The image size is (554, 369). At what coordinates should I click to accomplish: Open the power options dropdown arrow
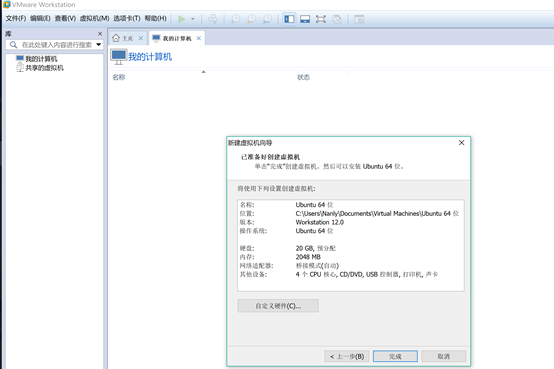point(193,19)
